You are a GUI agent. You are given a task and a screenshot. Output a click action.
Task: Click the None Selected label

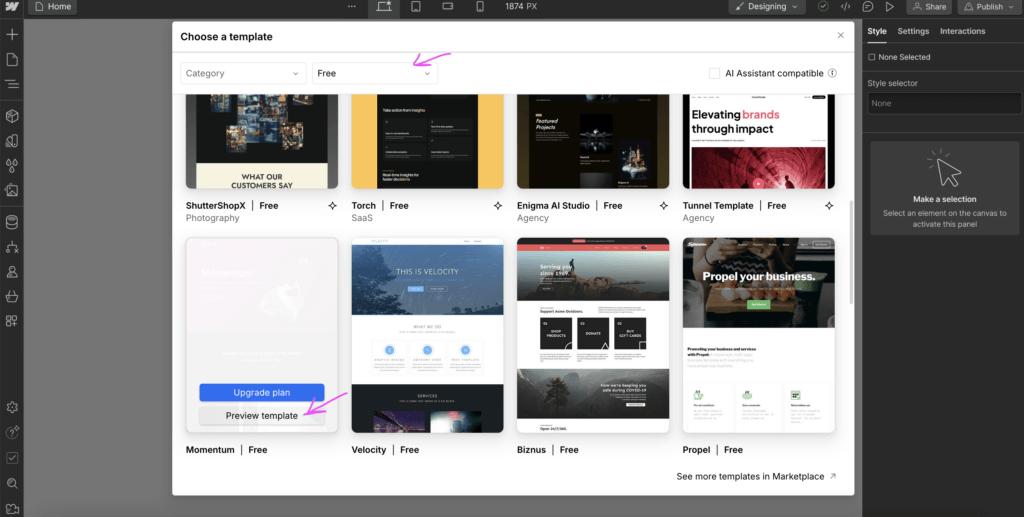pos(904,57)
